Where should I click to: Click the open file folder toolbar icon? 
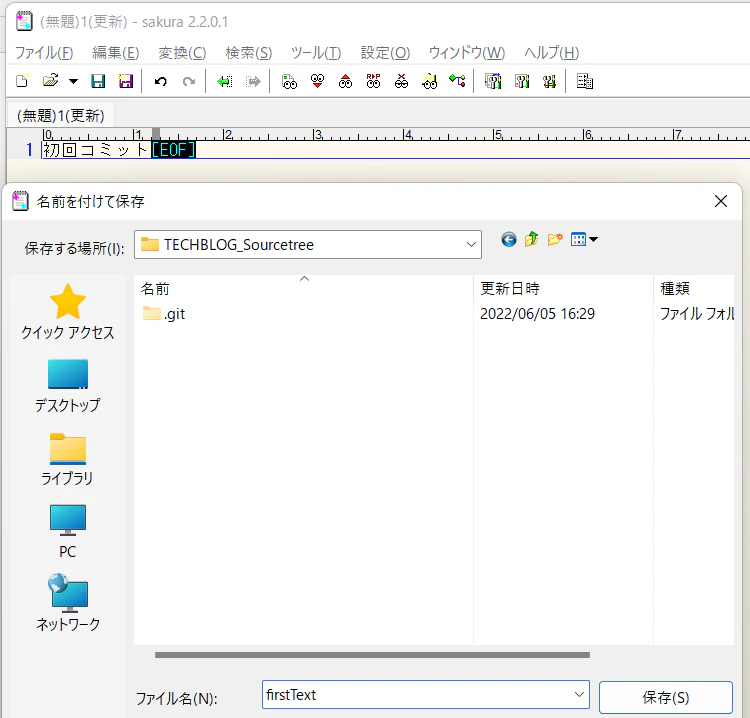pyautogui.click(x=50, y=81)
